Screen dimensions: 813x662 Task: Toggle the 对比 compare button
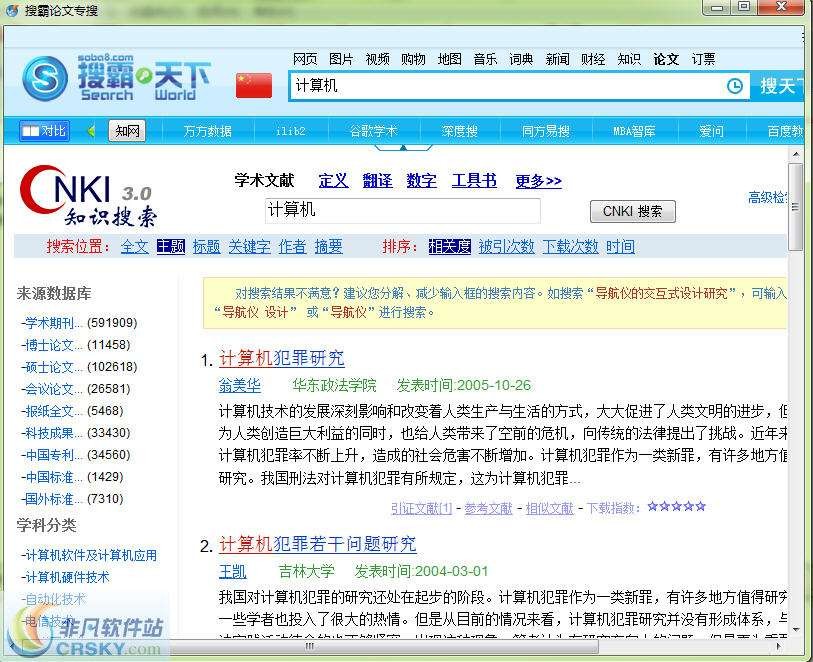(45, 131)
